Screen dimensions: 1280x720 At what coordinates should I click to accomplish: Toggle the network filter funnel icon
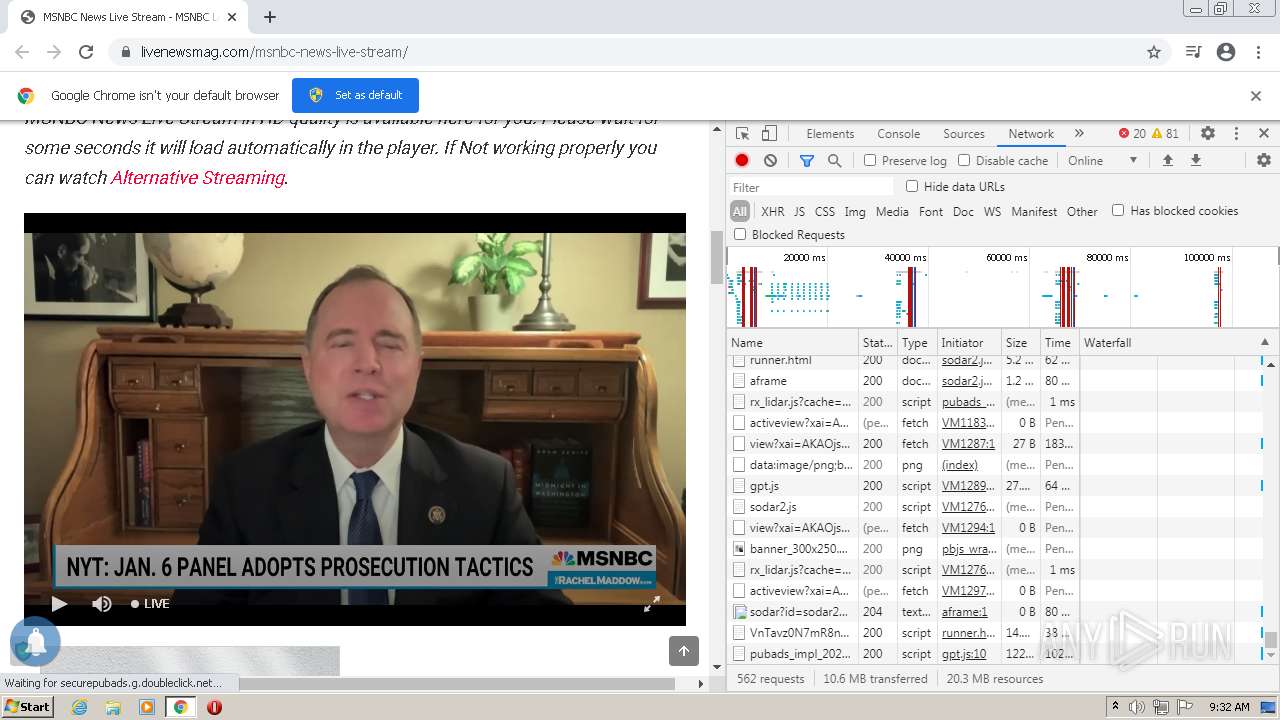click(807, 160)
